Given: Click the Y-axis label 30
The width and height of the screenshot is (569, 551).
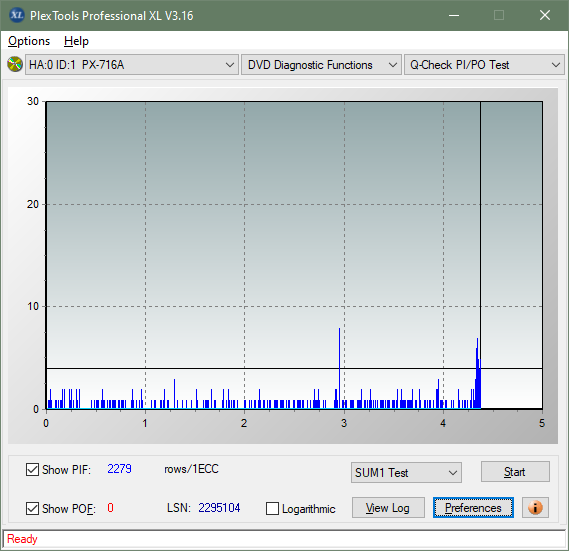Looking at the screenshot, I should pos(33,101).
